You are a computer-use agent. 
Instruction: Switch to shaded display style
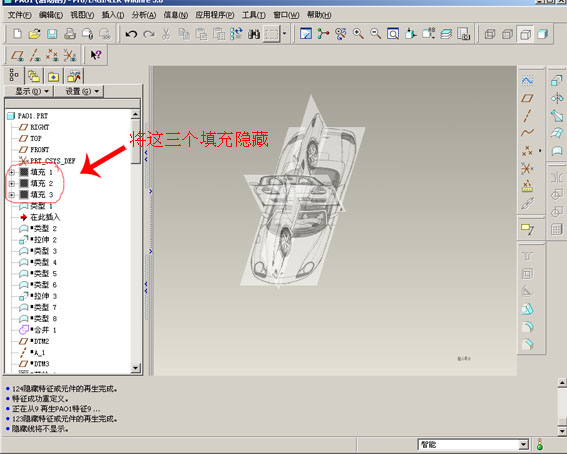point(542,34)
